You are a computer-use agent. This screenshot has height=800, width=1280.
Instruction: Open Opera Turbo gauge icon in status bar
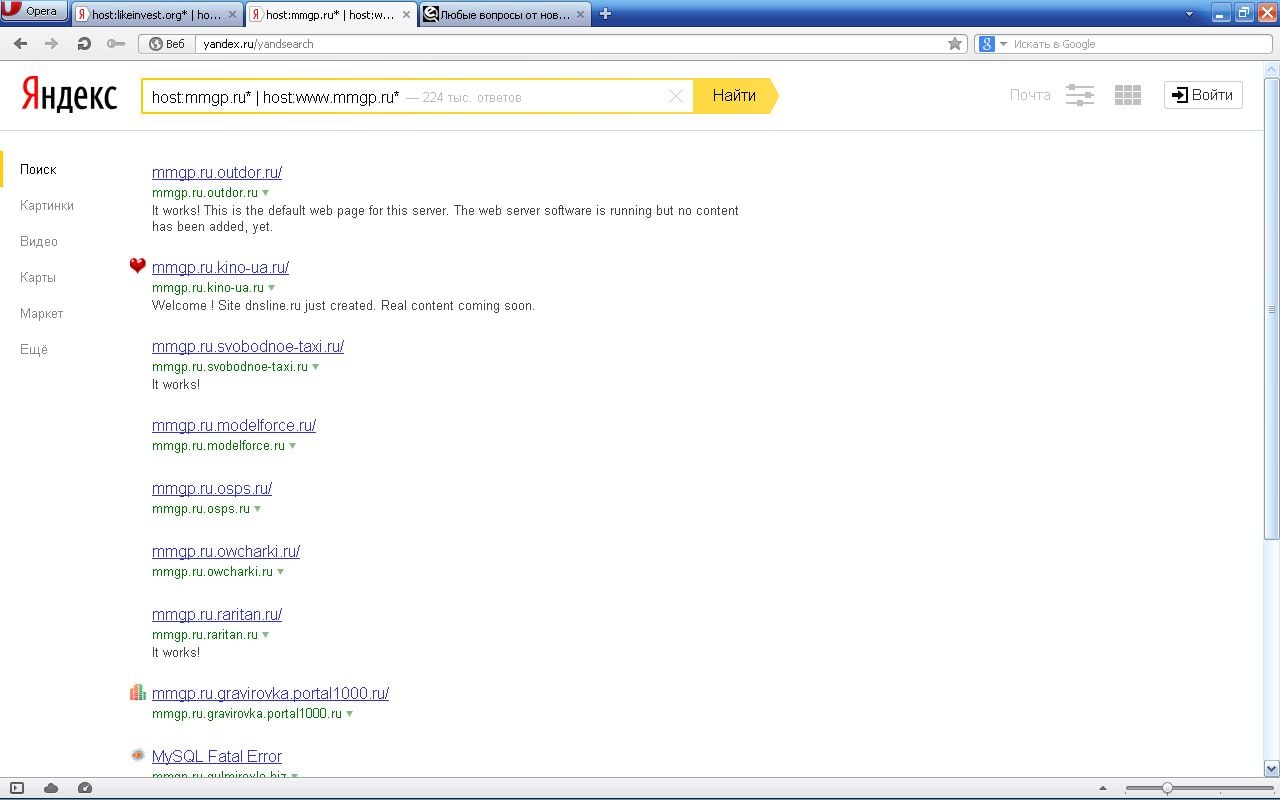pos(85,788)
